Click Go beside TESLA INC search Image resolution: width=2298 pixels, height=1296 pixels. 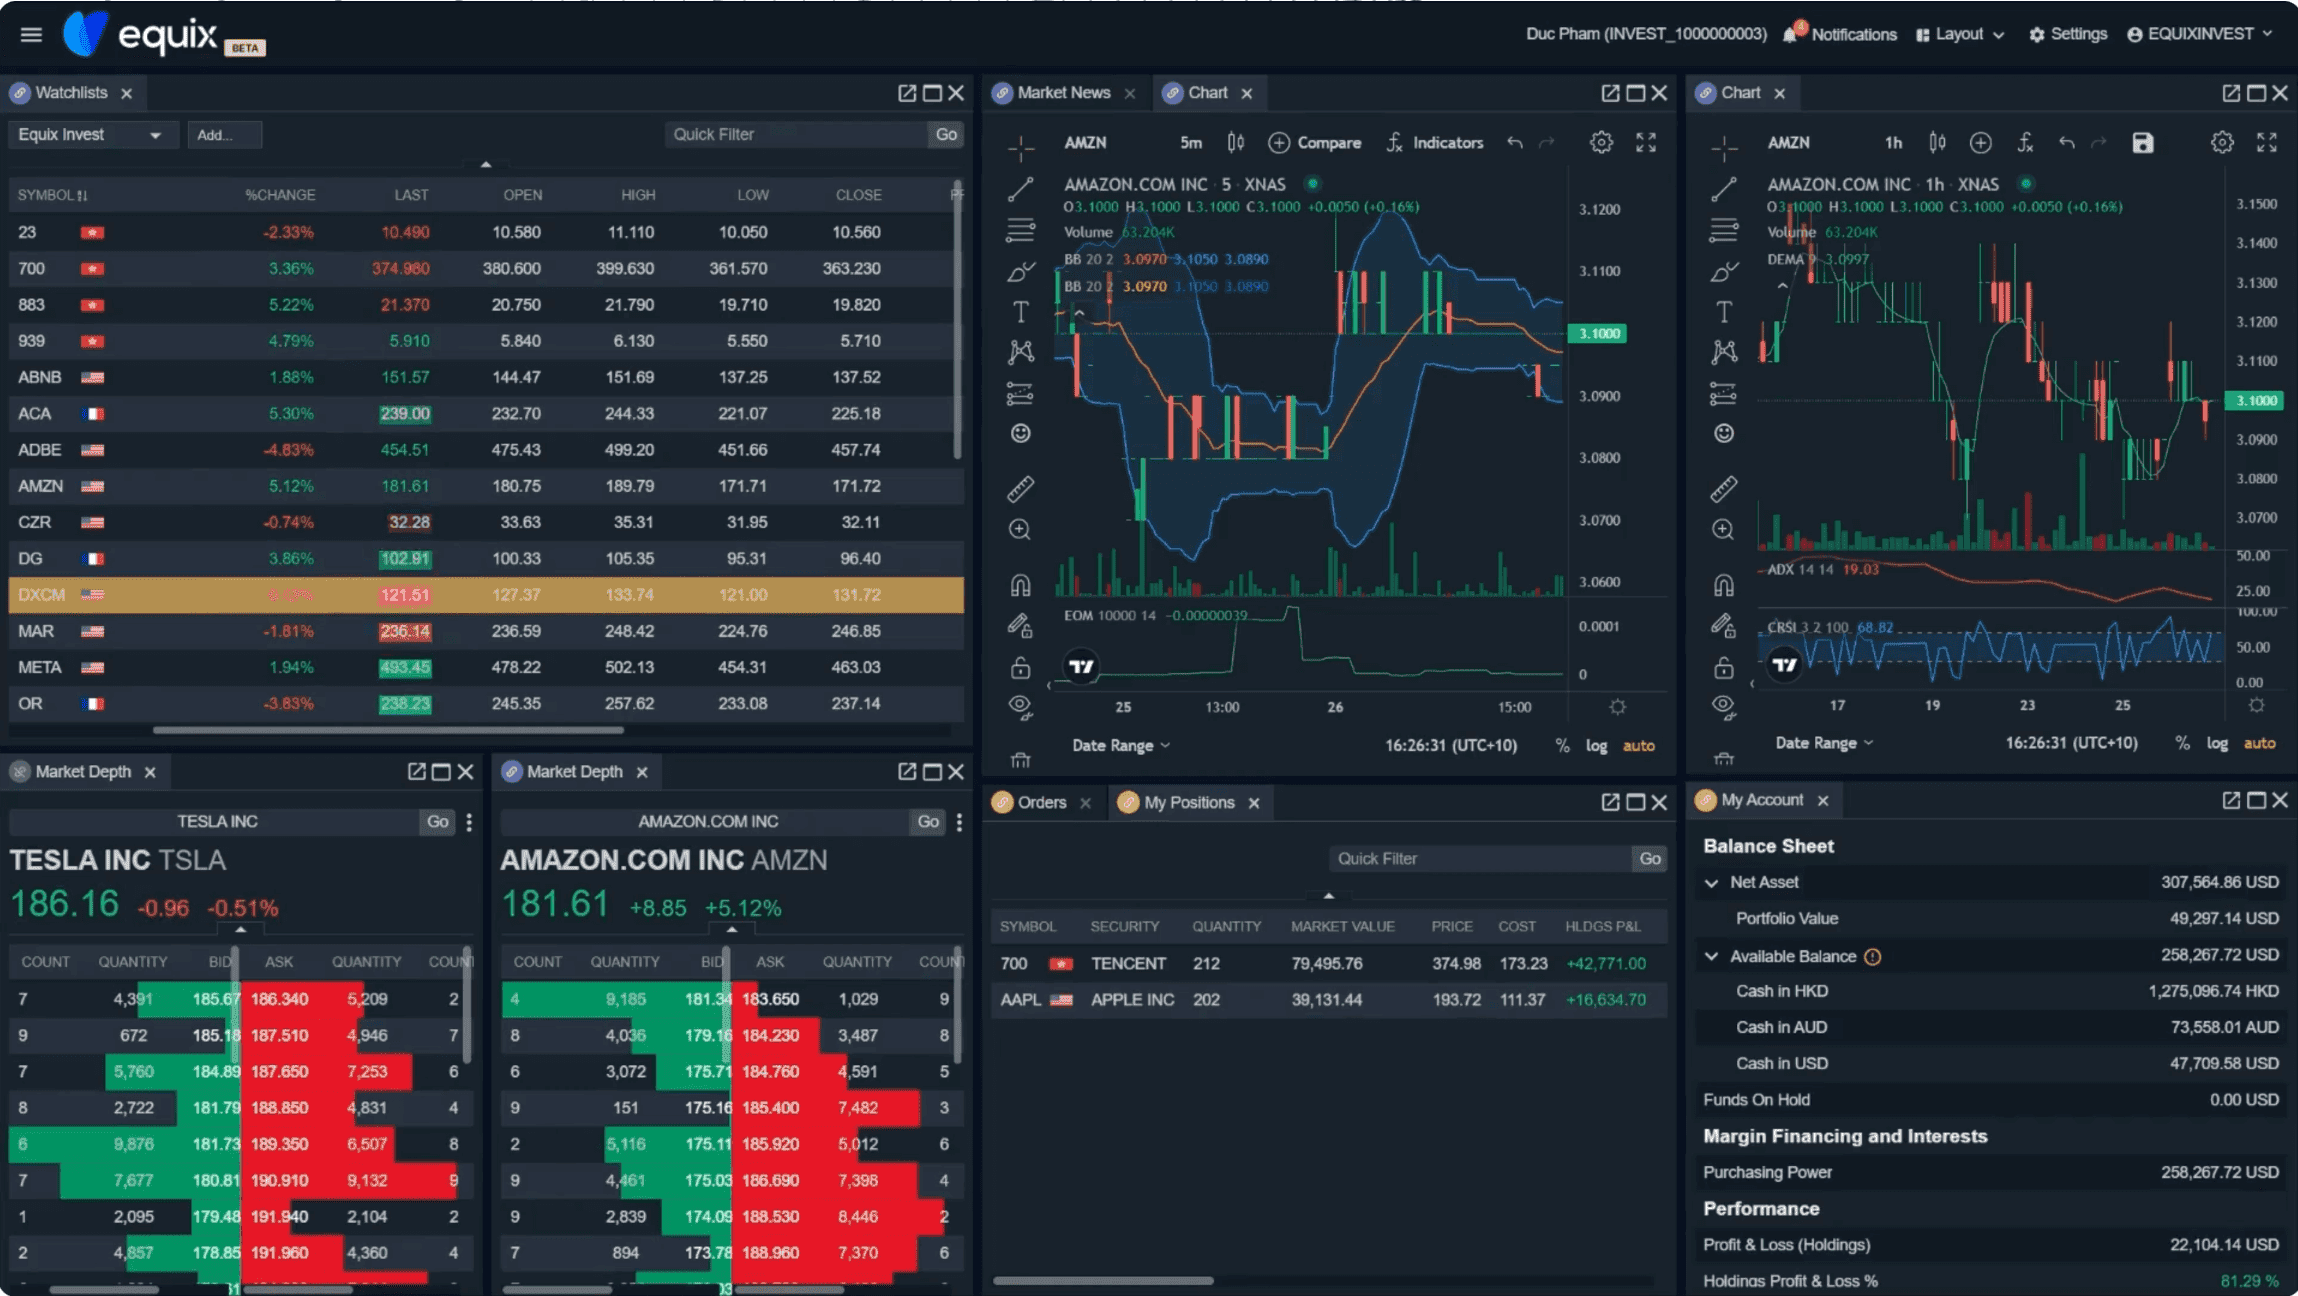438,822
